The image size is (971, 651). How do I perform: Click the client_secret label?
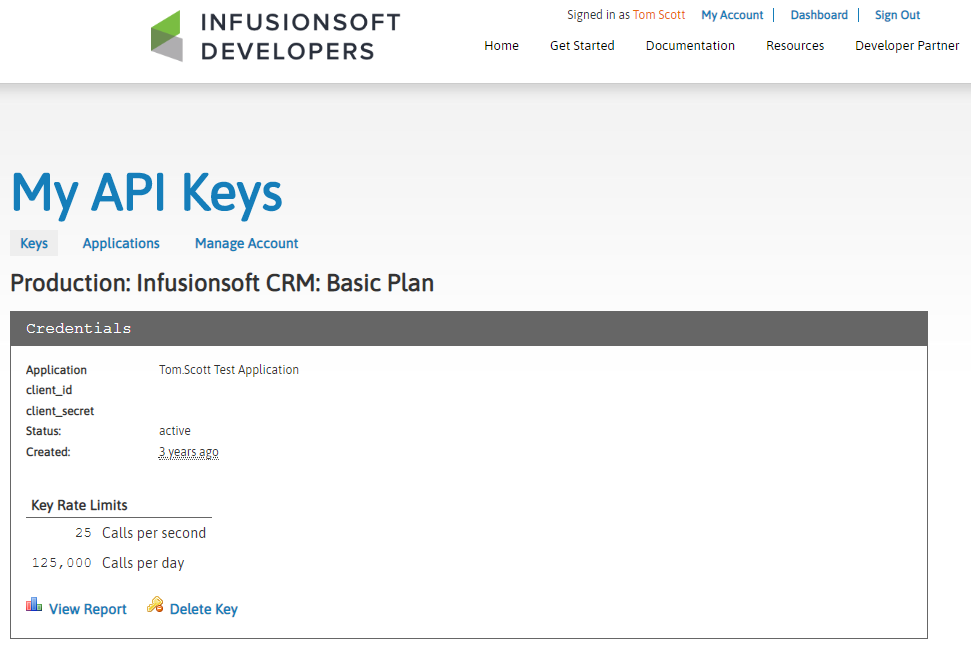pyautogui.click(x=60, y=411)
